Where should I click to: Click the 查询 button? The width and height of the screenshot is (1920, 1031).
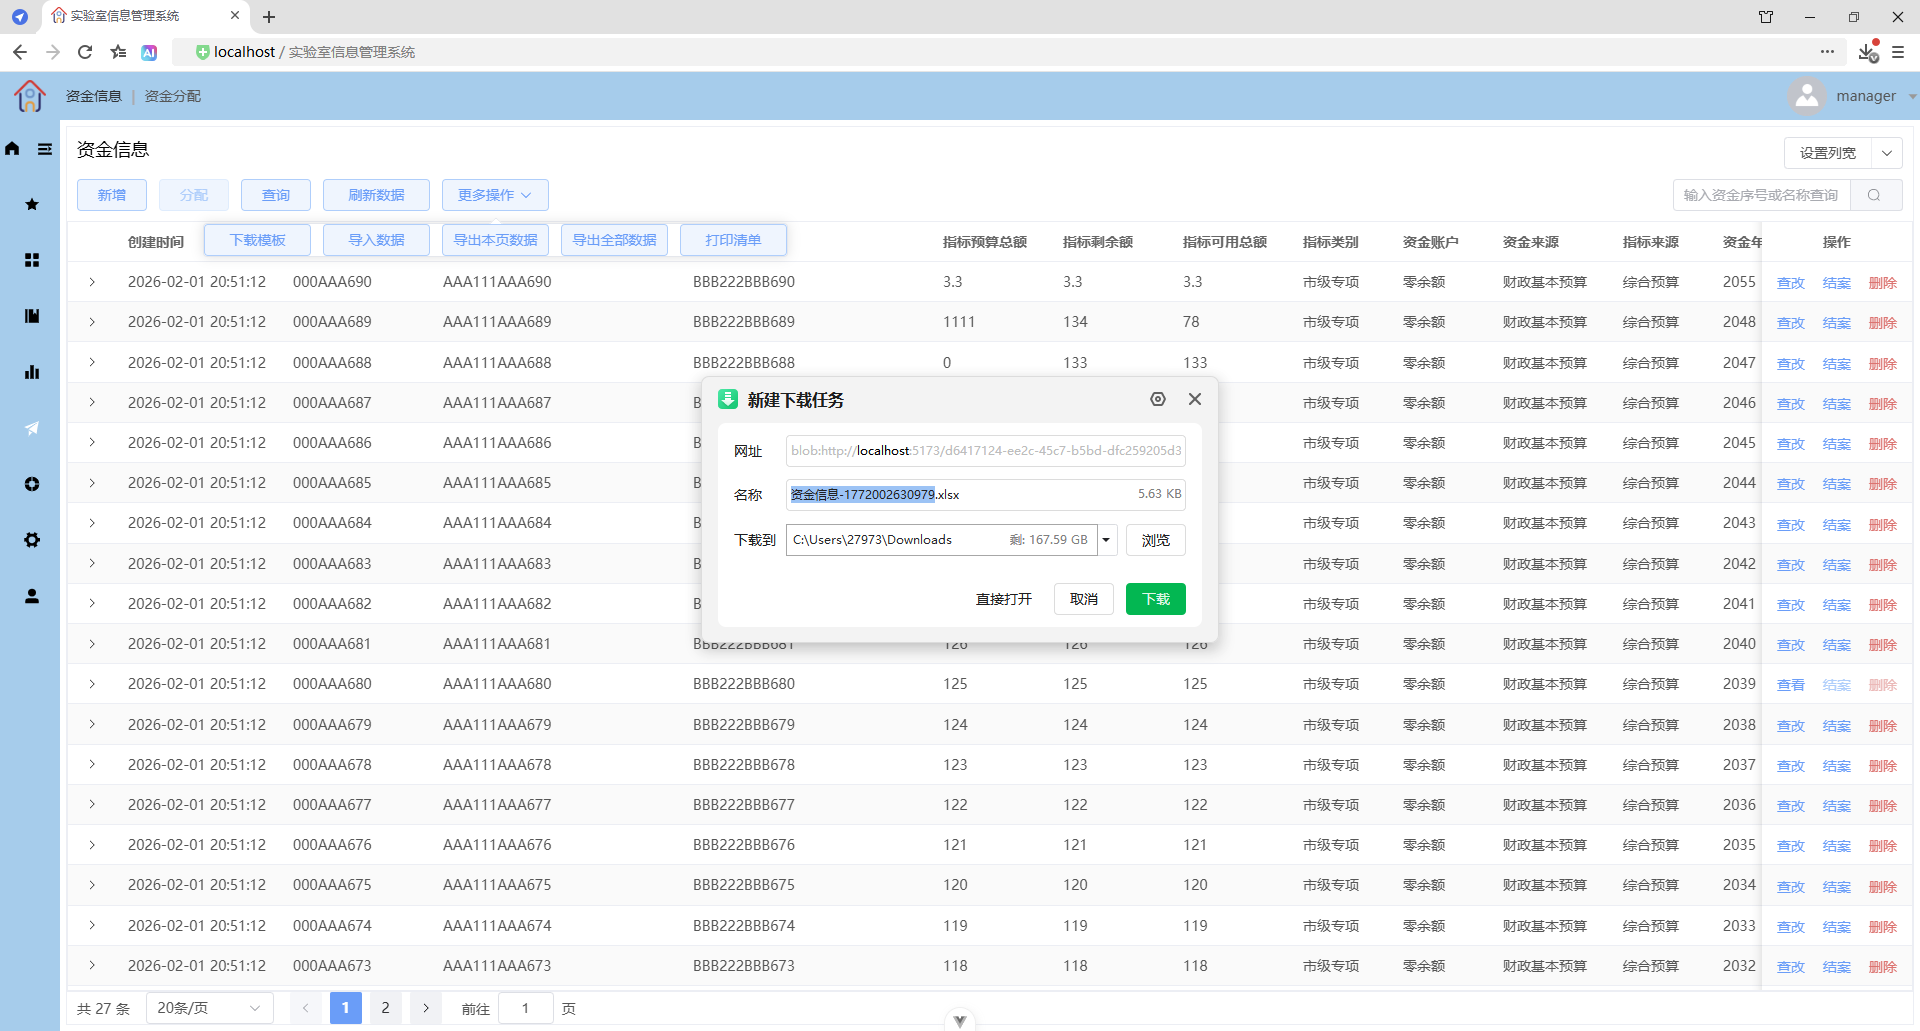tap(276, 195)
